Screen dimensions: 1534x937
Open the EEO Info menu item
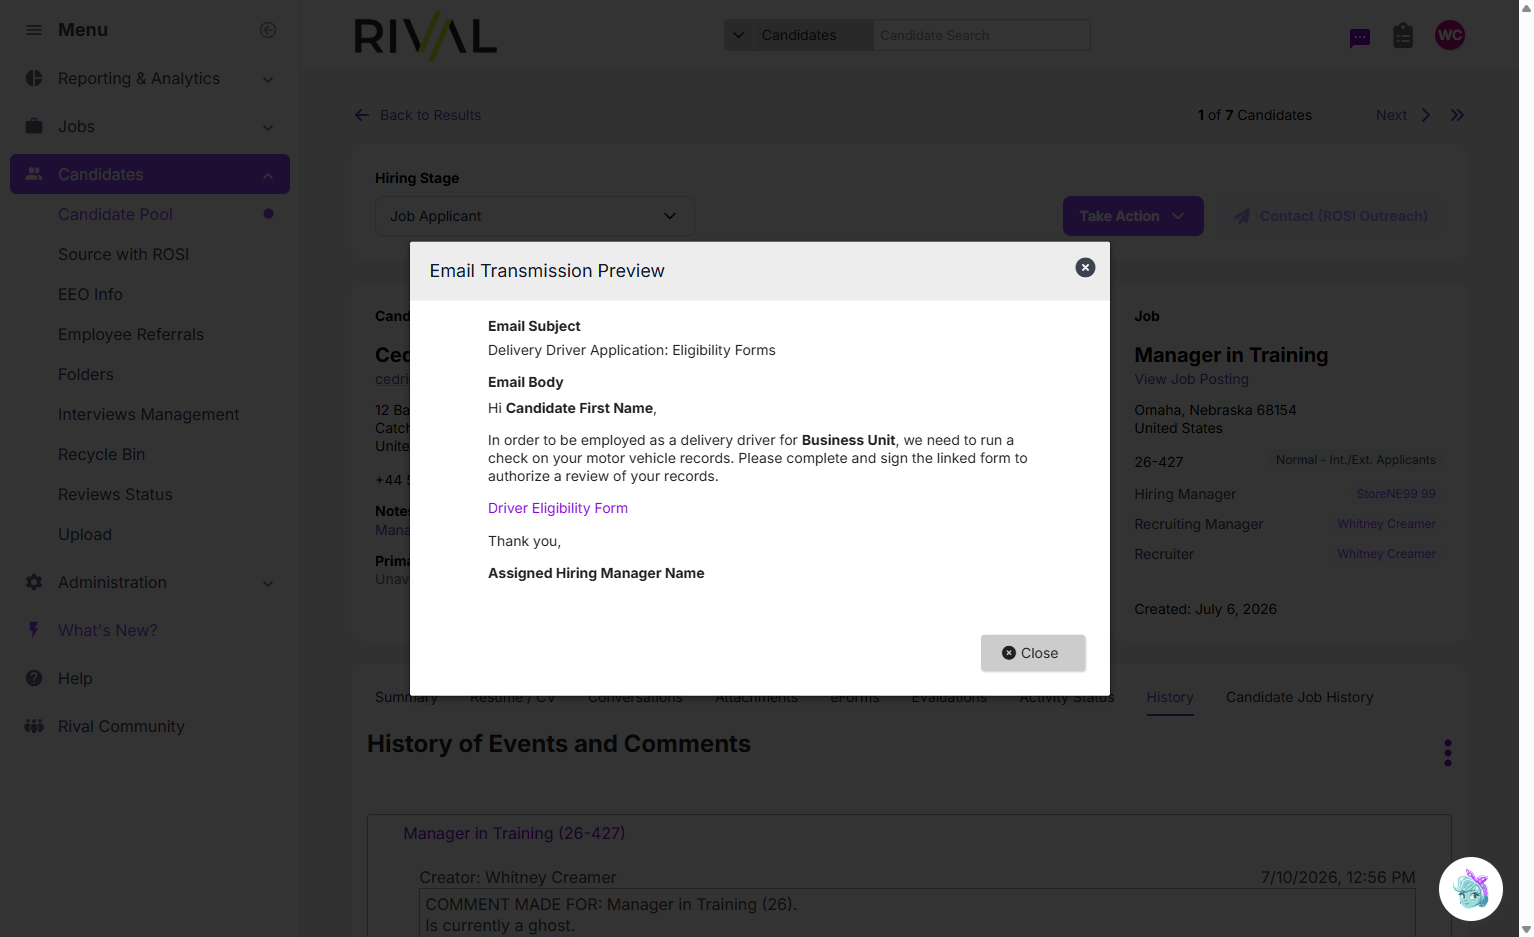(90, 294)
